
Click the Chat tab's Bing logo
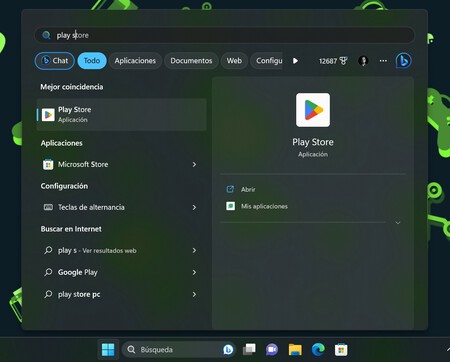pos(46,60)
